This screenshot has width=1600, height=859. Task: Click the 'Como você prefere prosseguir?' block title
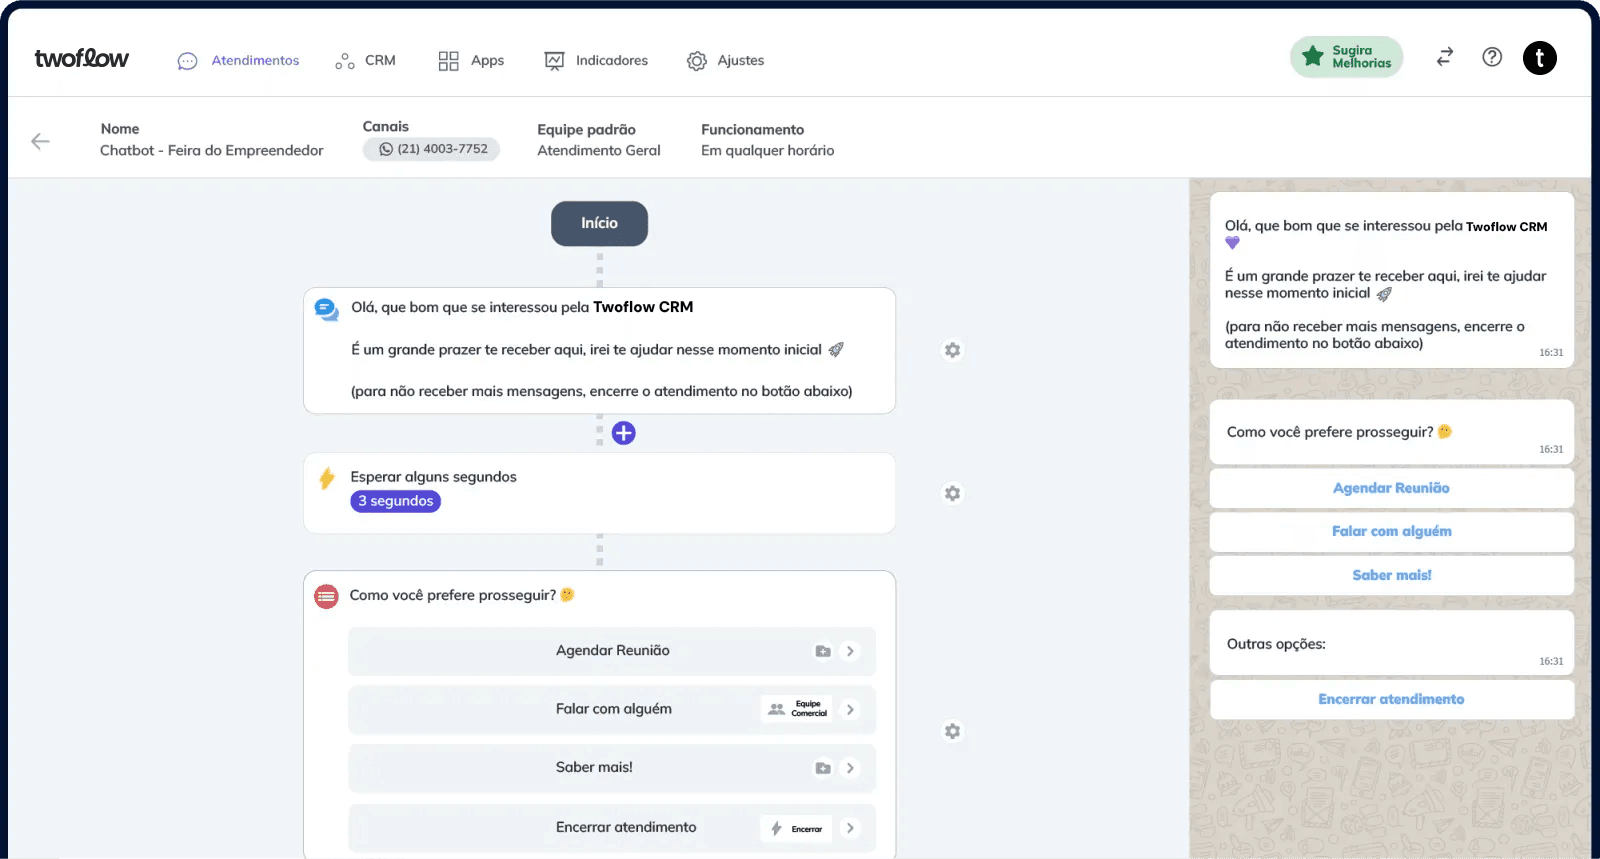tap(452, 595)
